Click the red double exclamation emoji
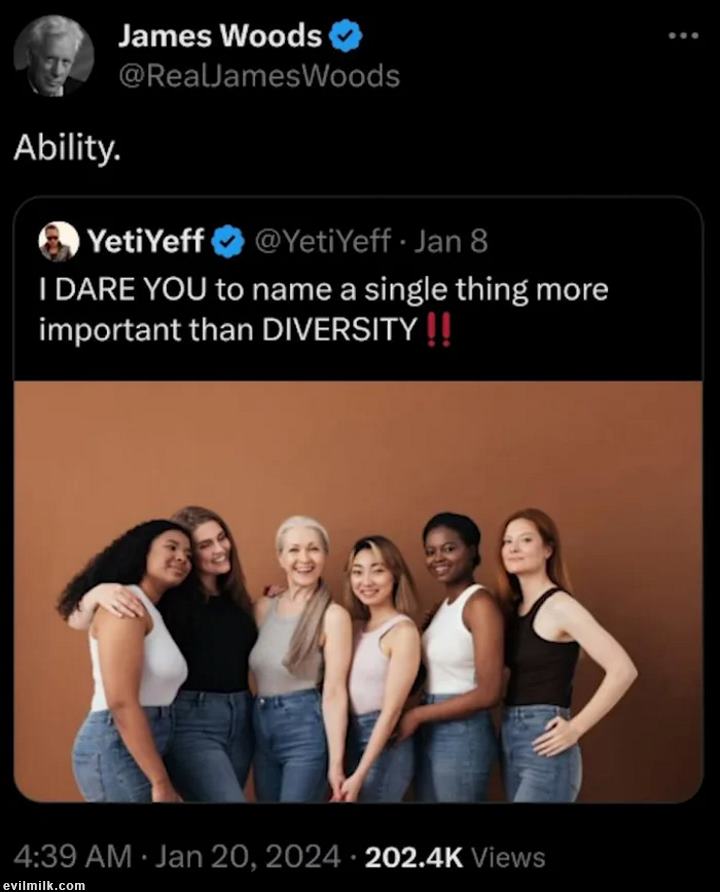This screenshot has width=720, height=892. tap(438, 331)
